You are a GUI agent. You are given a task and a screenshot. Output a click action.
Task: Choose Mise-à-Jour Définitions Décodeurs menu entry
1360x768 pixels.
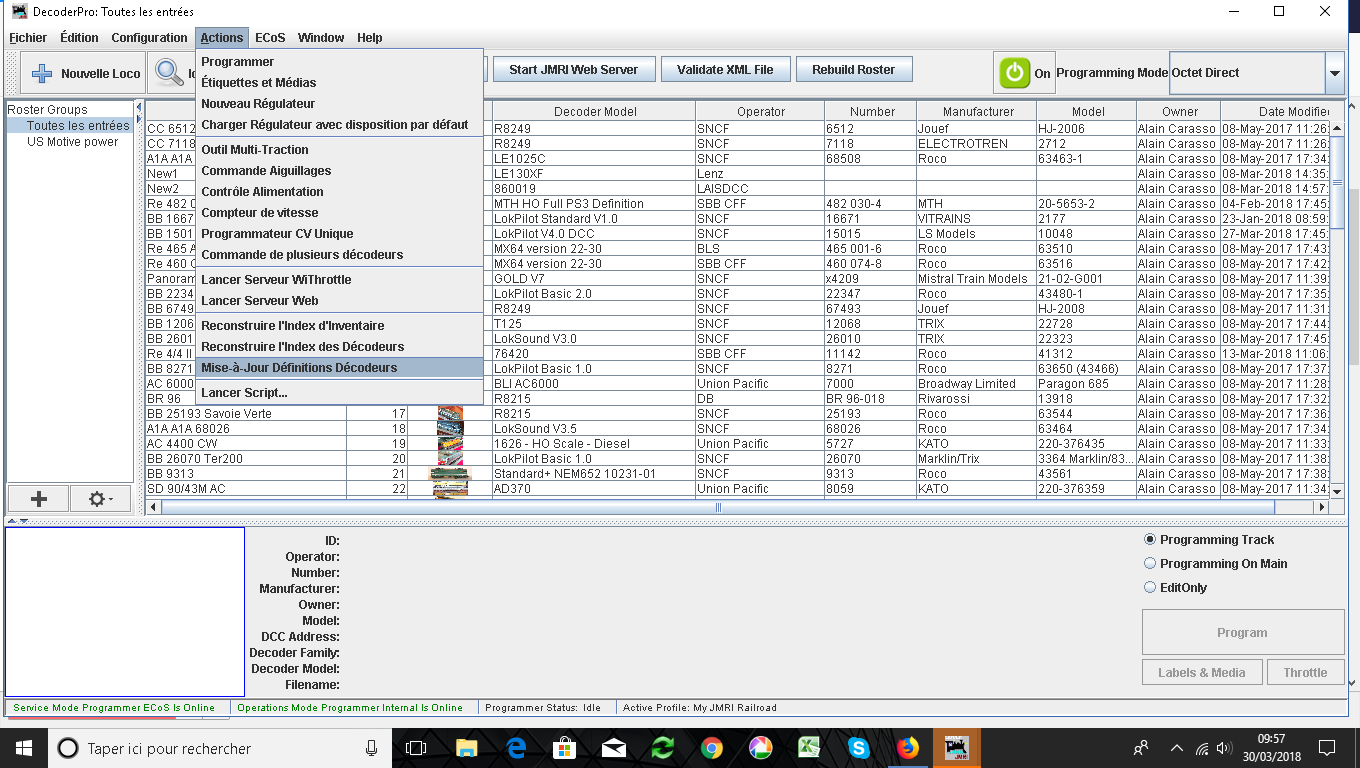340,368
